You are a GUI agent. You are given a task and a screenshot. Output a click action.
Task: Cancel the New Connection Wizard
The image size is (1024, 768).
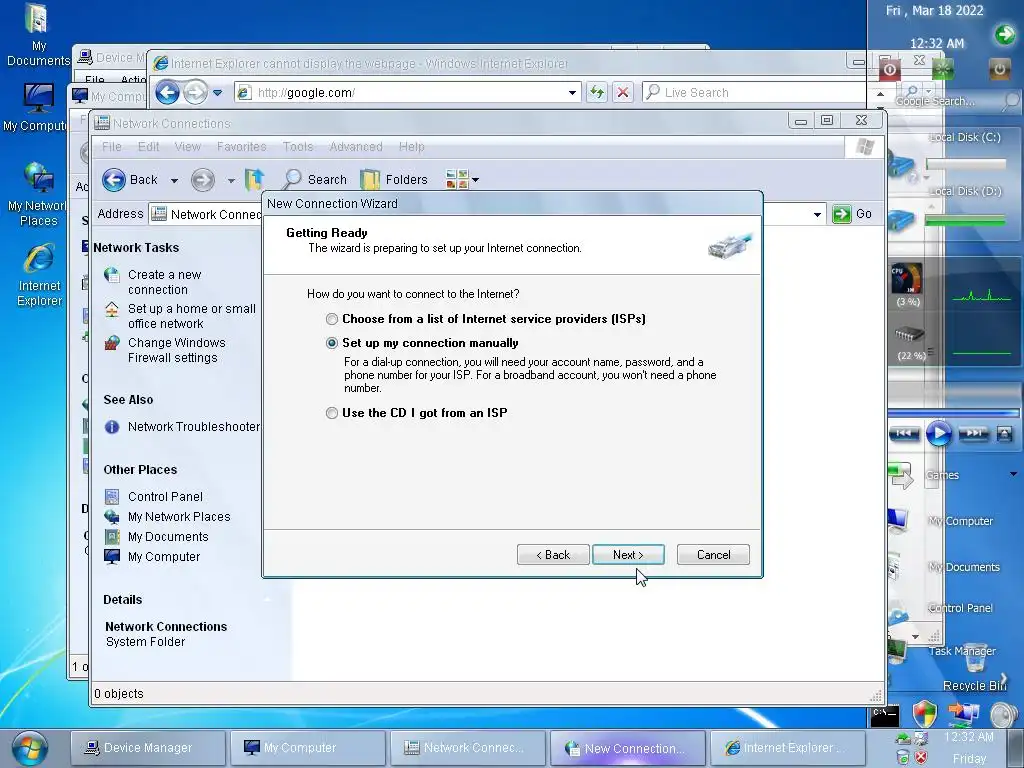point(713,554)
